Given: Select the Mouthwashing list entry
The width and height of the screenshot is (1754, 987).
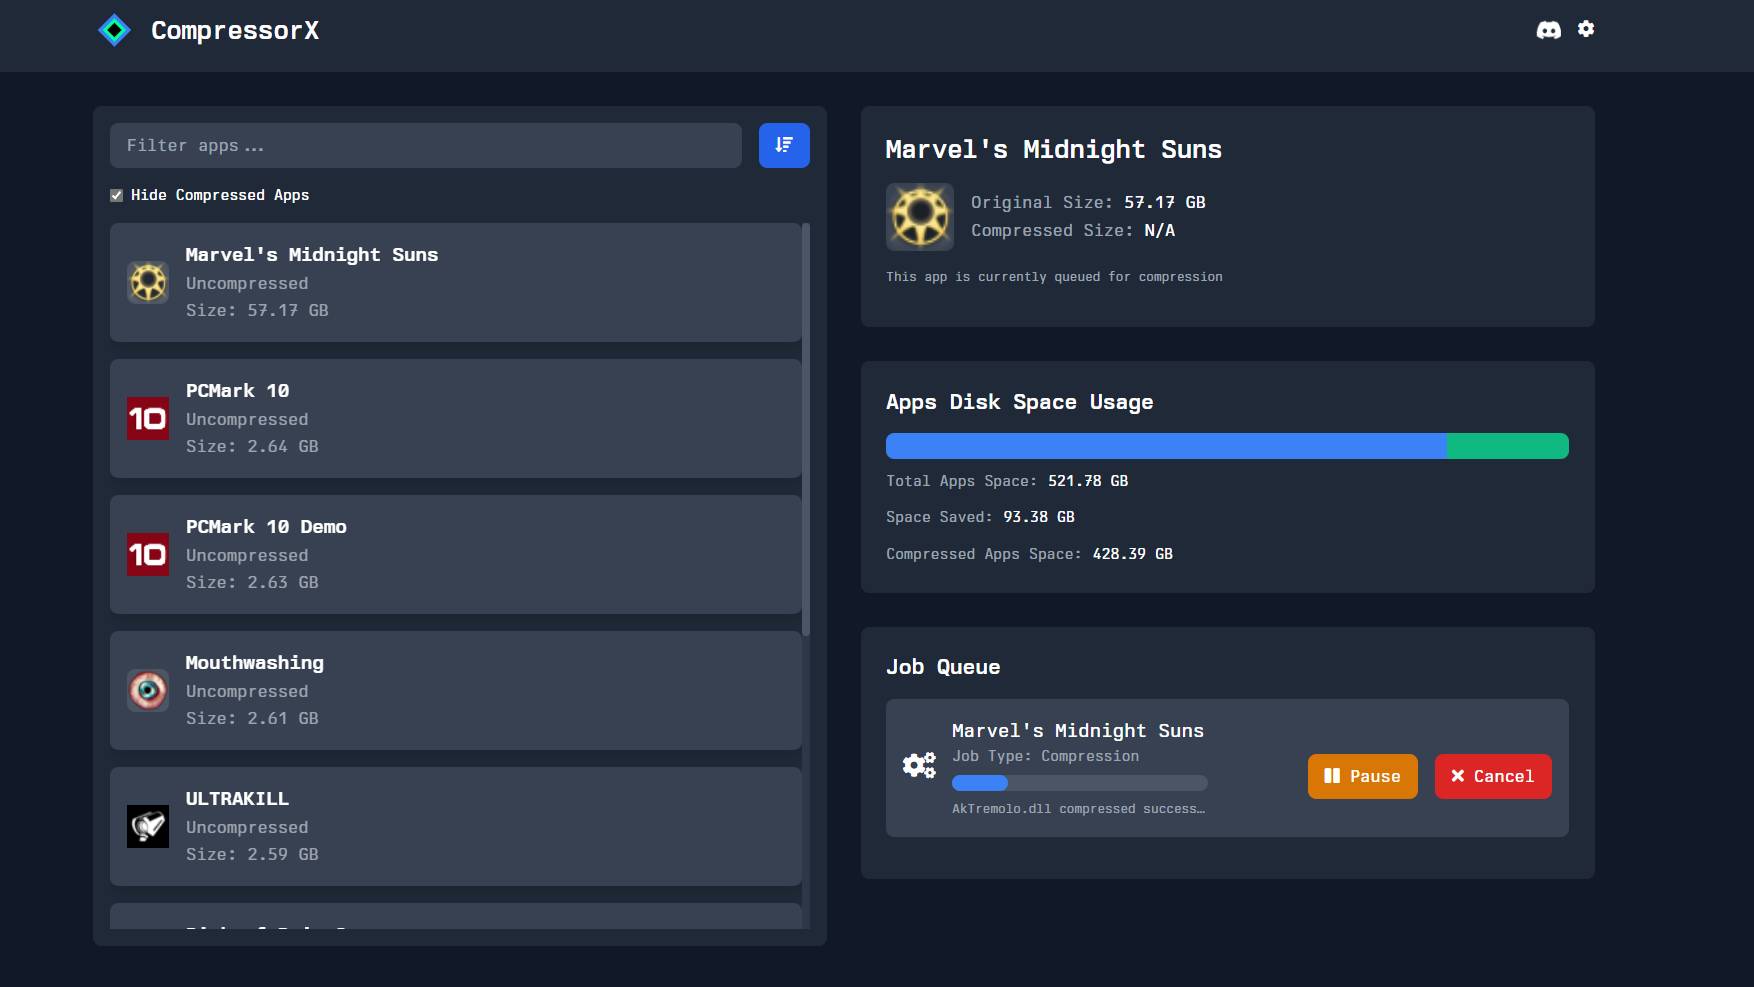Looking at the screenshot, I should tap(456, 690).
